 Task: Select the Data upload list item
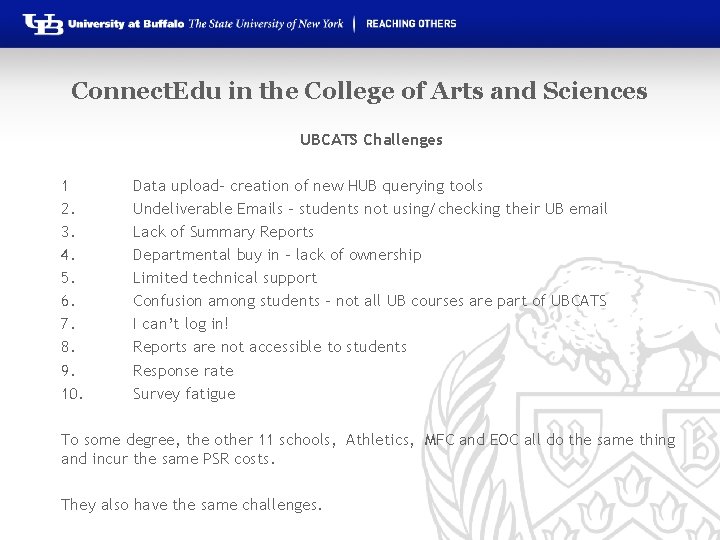[307, 186]
